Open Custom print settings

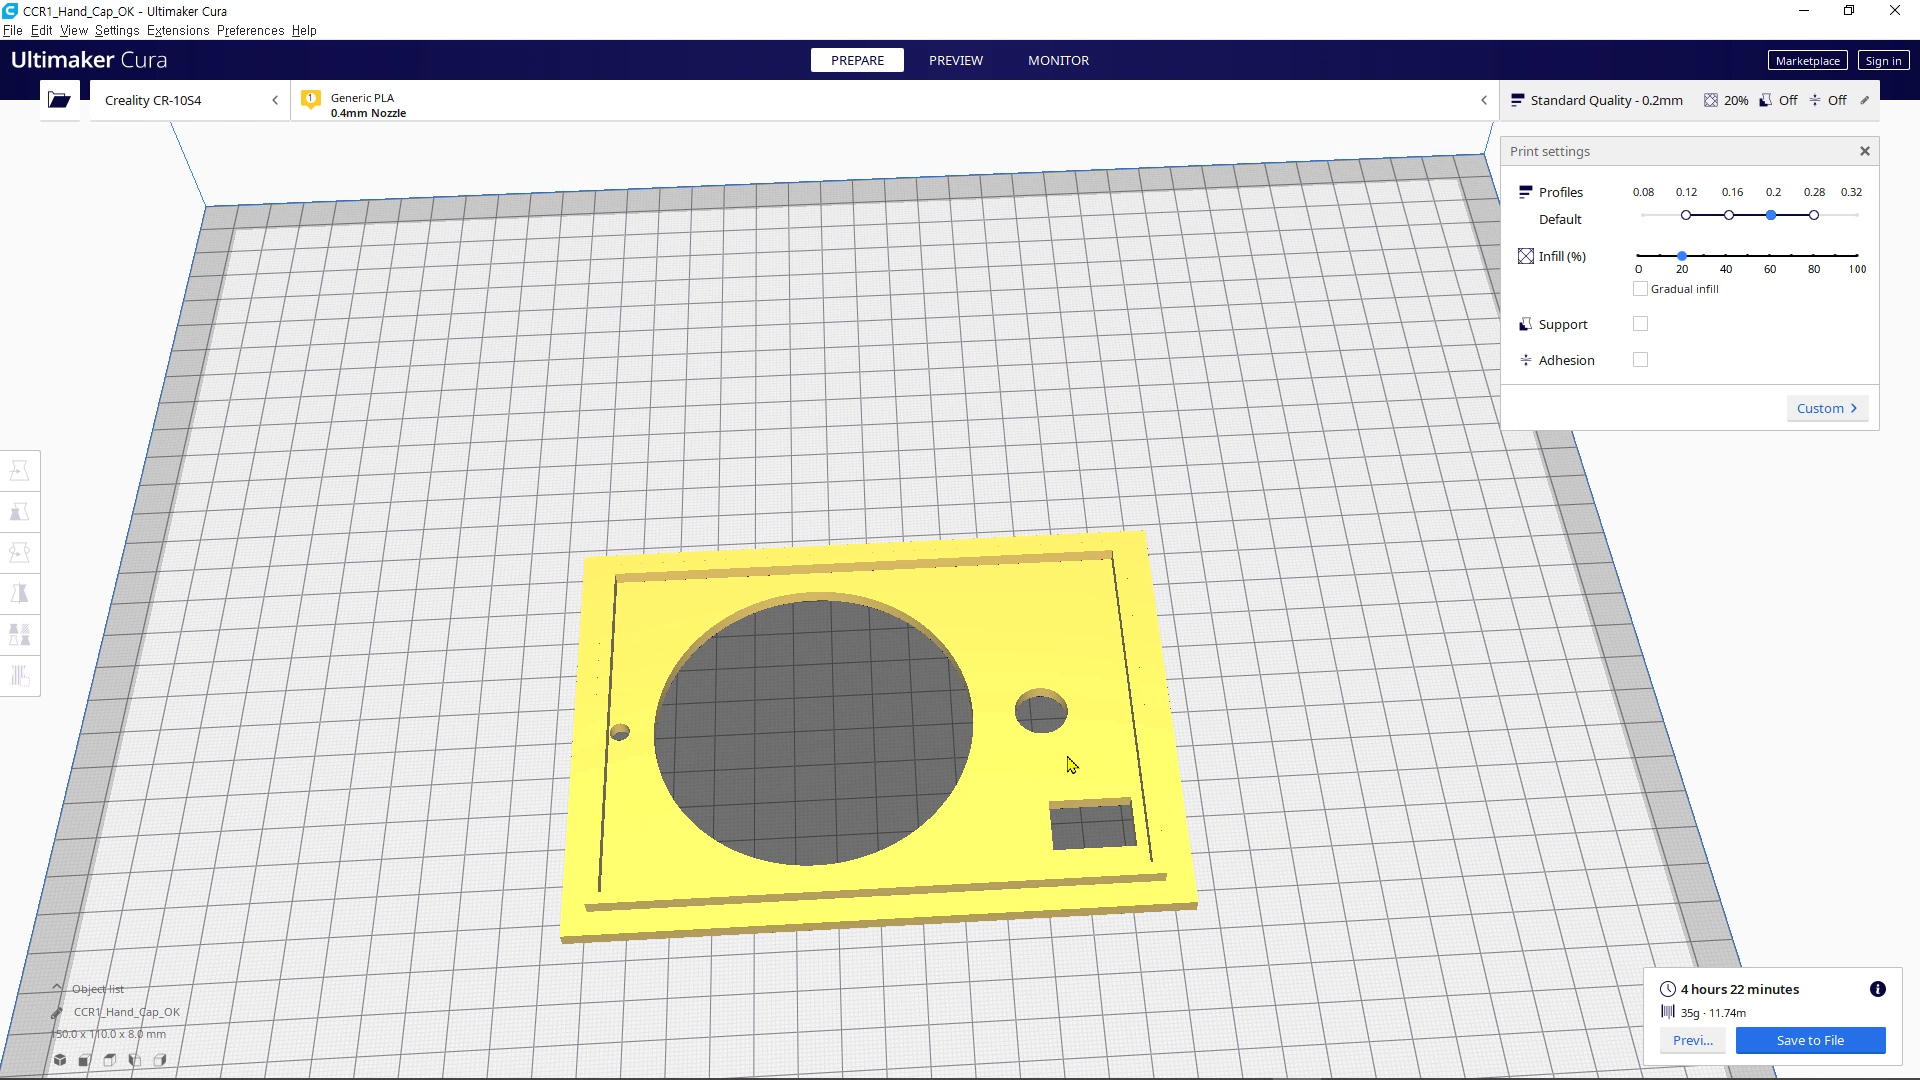click(x=1826, y=408)
